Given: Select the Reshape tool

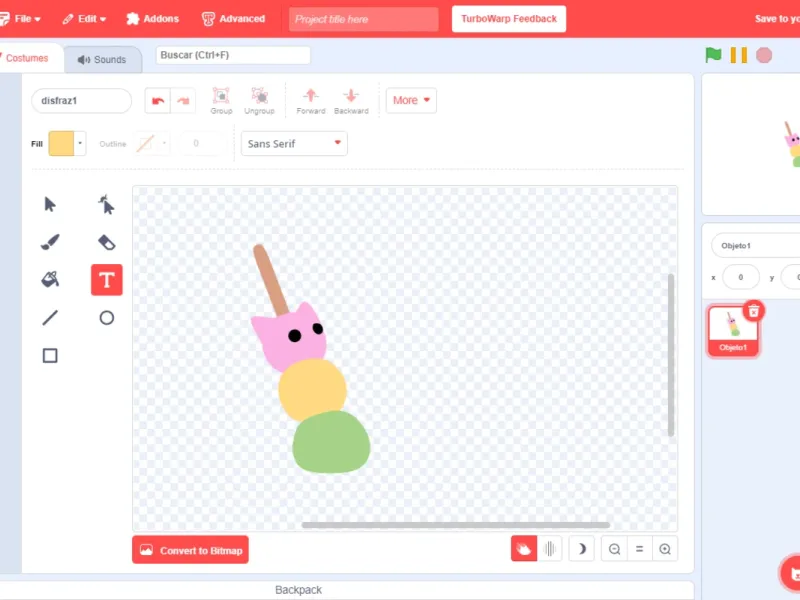Looking at the screenshot, I should click(x=107, y=205).
